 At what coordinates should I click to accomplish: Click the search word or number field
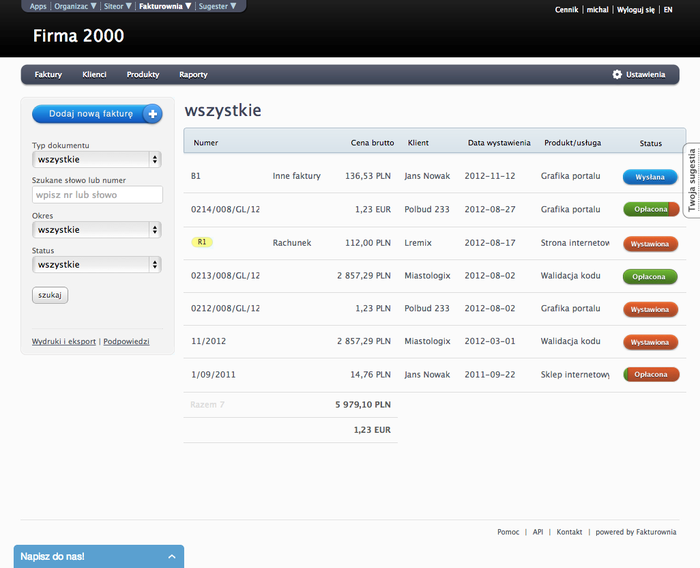click(x=97, y=195)
